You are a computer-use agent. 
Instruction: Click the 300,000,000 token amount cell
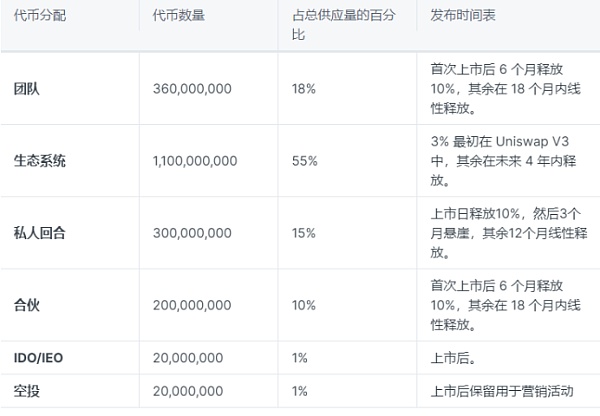[192, 231]
